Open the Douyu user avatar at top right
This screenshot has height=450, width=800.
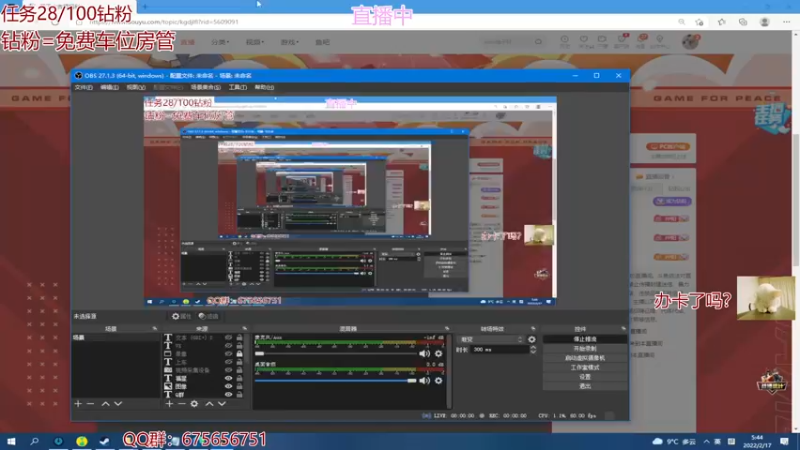(690, 41)
